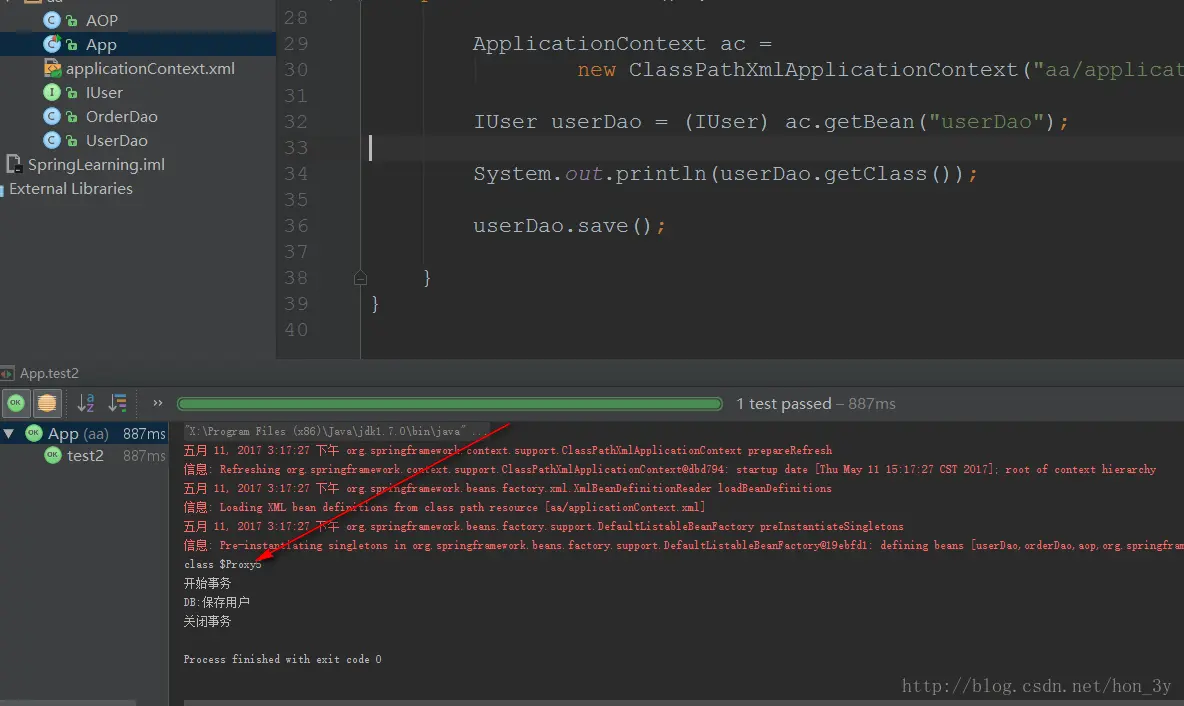This screenshot has height=706, width=1184.
Task: Click the '开始事务' console output line
Action: [x=207, y=583]
